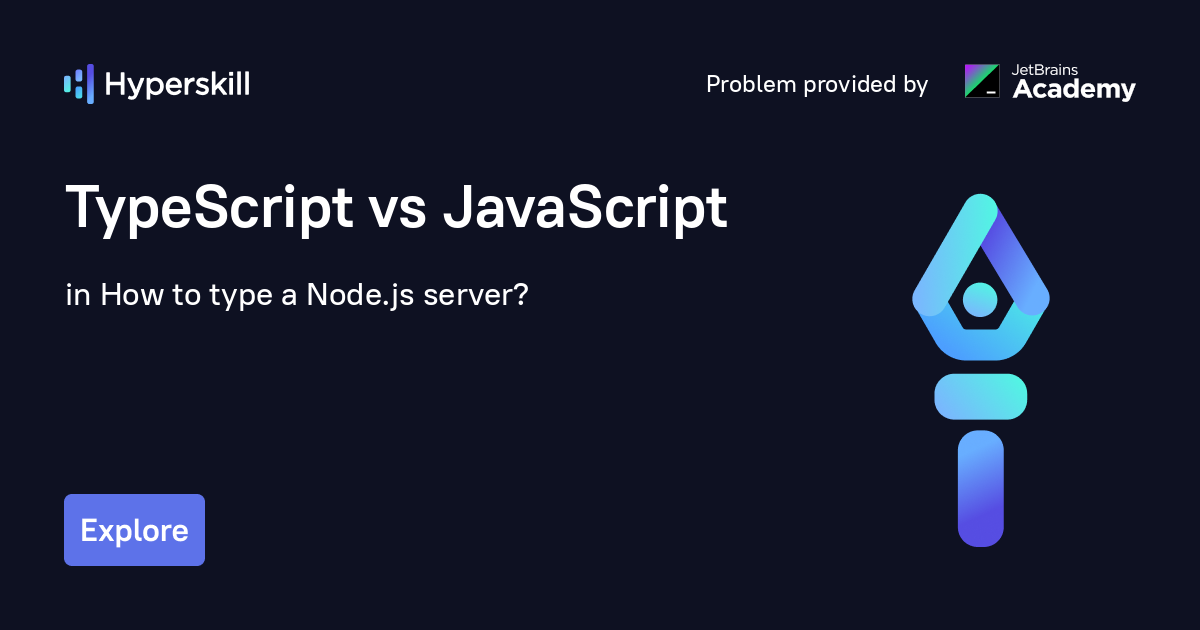Viewport: 1200px width, 630px height.
Task: Click the vertical purple bar of the pen
Action: click(x=980, y=488)
